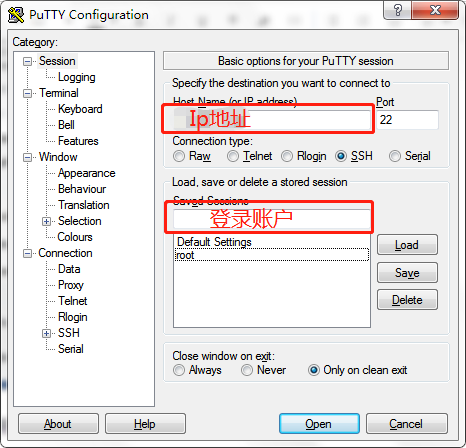Select the Session category

(x=57, y=61)
